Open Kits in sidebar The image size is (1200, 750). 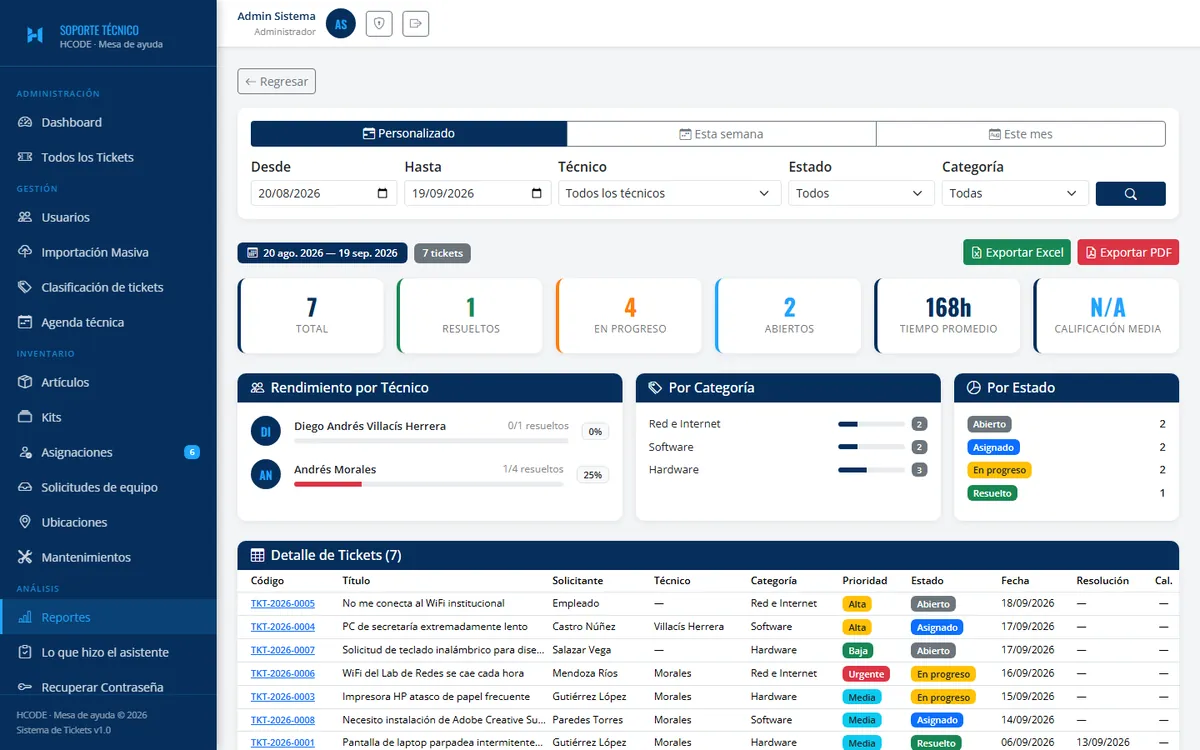click(108, 417)
